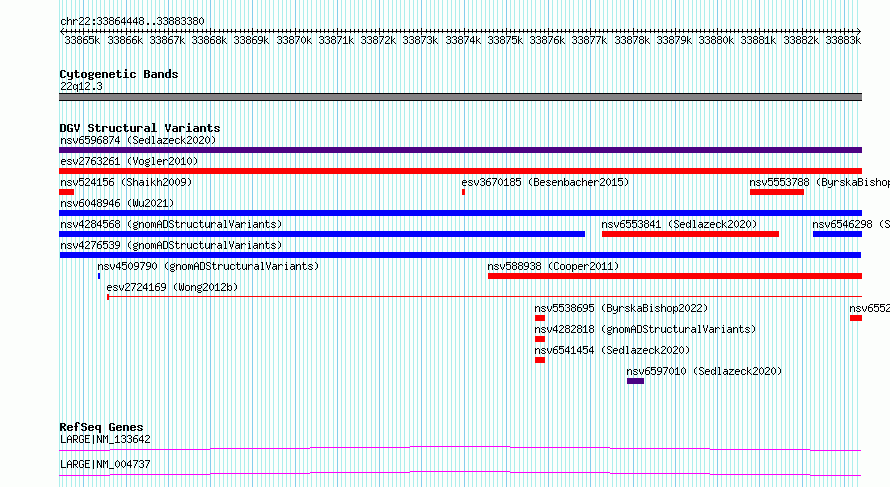Viewport: 890px width, 487px height.
Task: Open the esv2724169 (Wong2012b) label
Action: pos(172,287)
